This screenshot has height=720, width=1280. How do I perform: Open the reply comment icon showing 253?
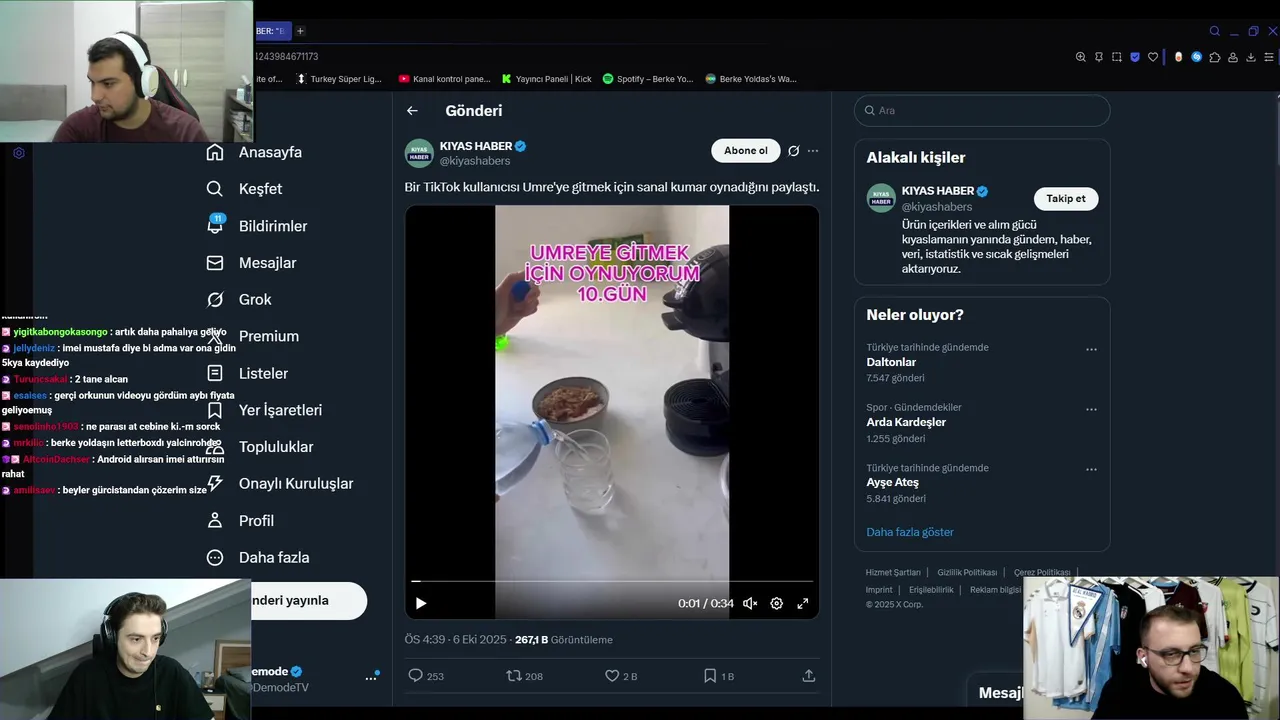click(416, 676)
